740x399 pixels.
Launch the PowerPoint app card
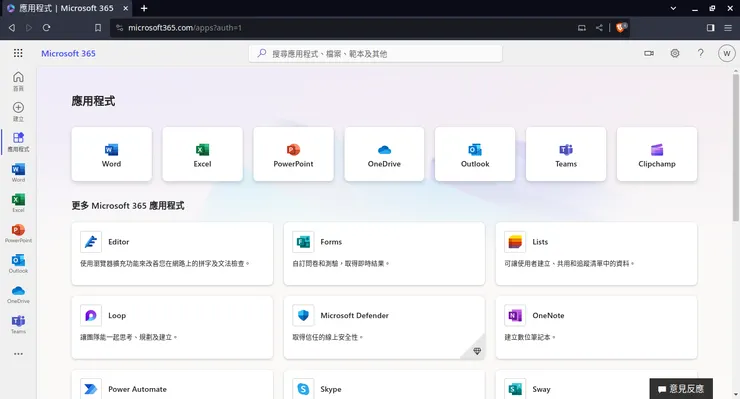[293, 154]
